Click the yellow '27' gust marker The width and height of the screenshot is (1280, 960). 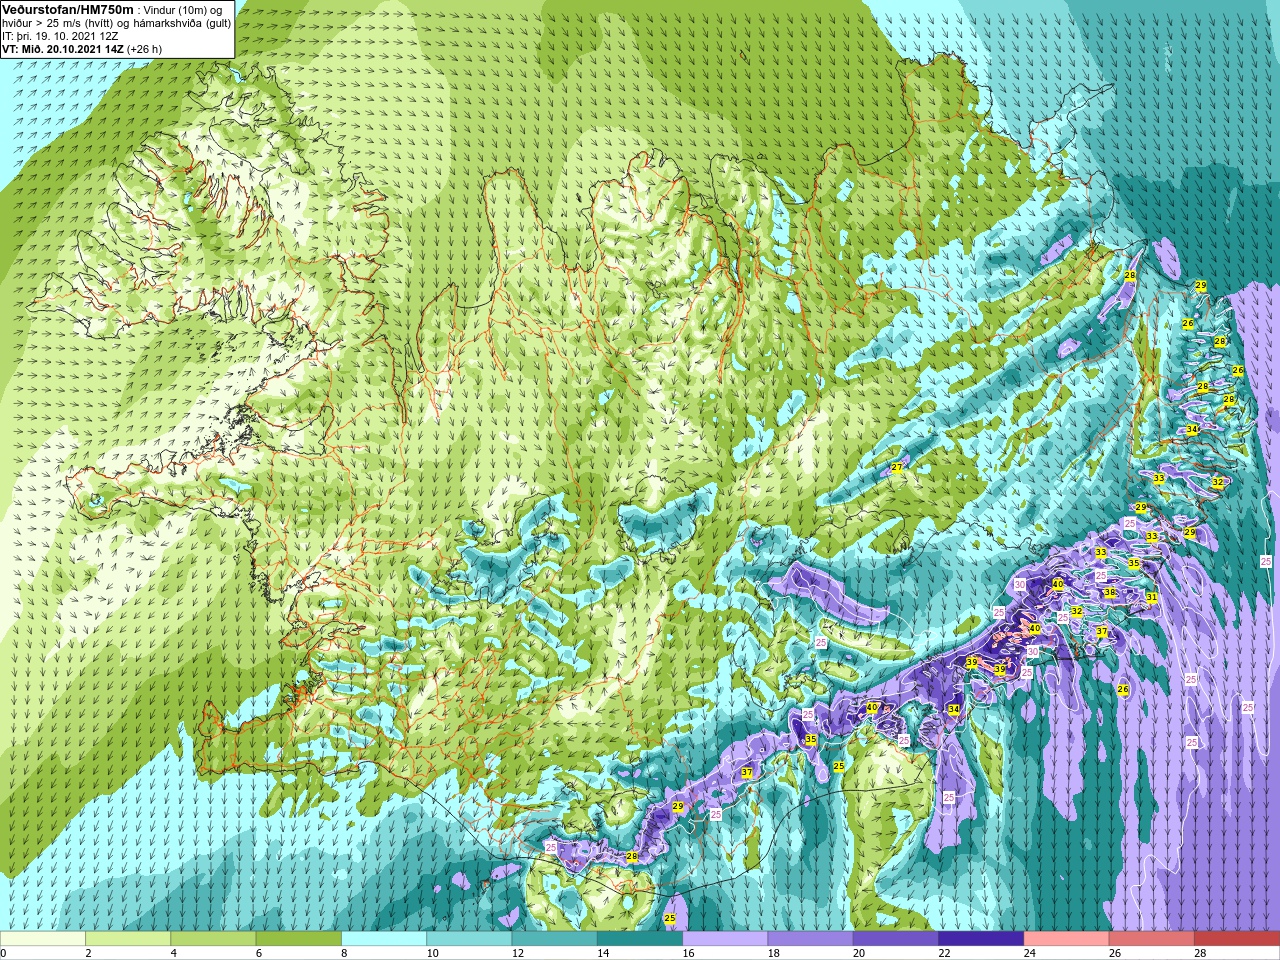[897, 468]
